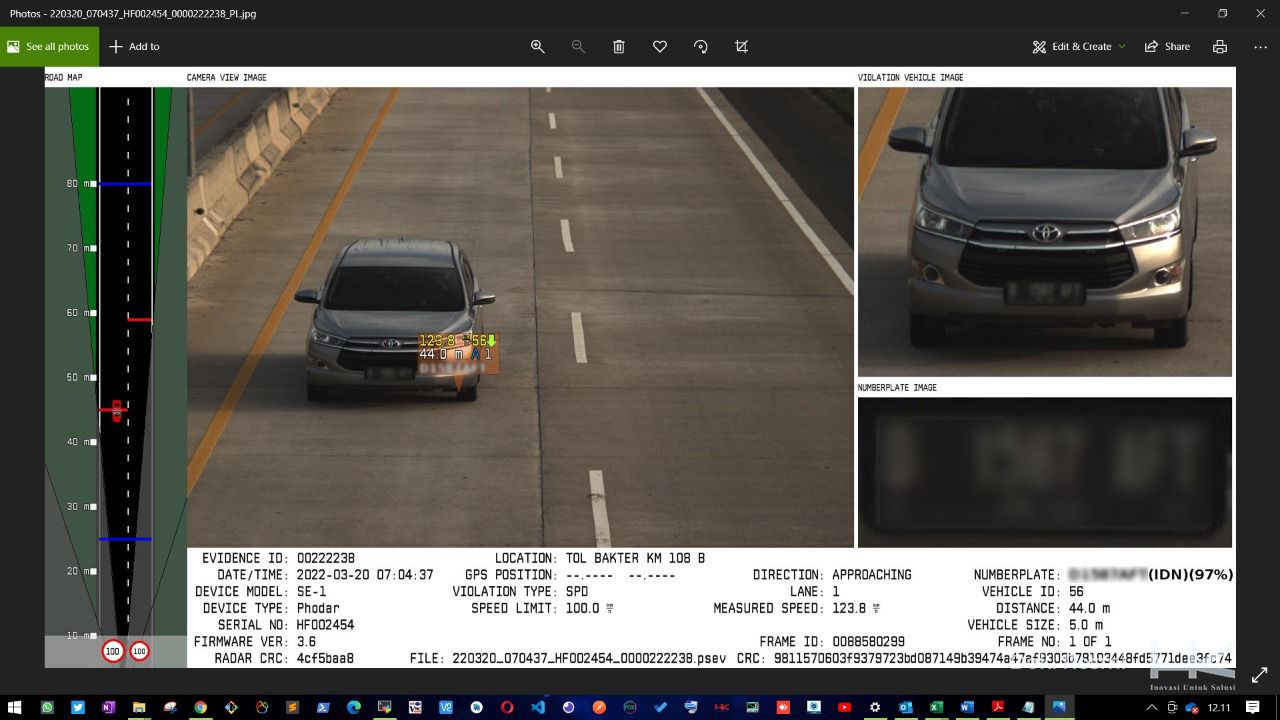Screen dimensions: 1280x720
Task: Share the photo
Action: (1167, 47)
